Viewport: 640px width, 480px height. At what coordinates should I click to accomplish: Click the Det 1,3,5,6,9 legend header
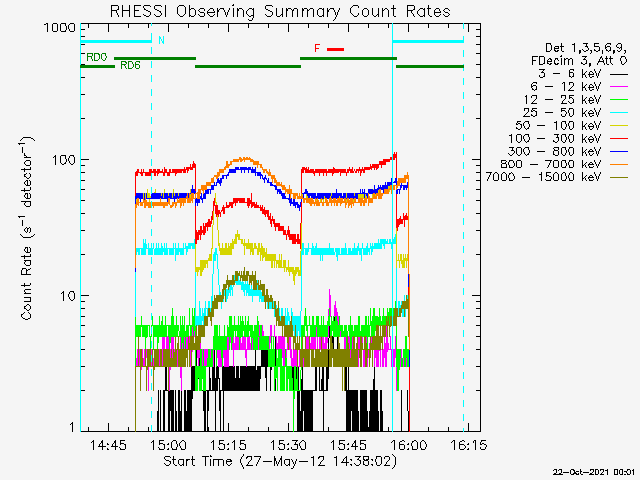pyautogui.click(x=586, y=48)
